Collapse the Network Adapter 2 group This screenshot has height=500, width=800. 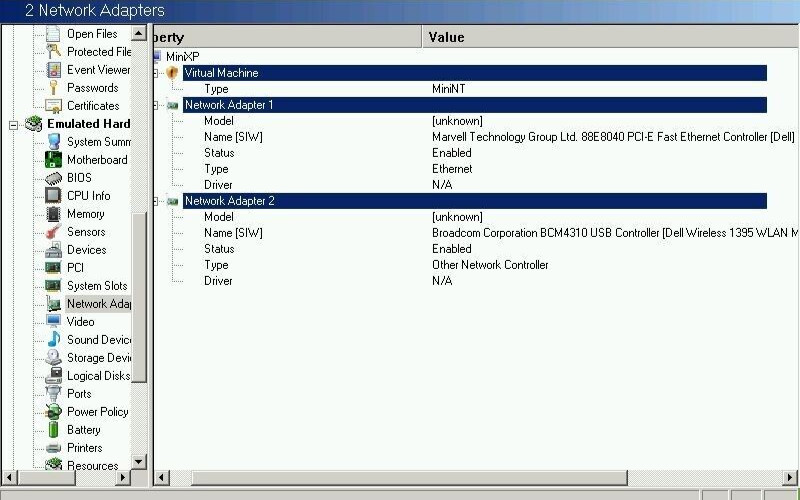[x=156, y=202]
